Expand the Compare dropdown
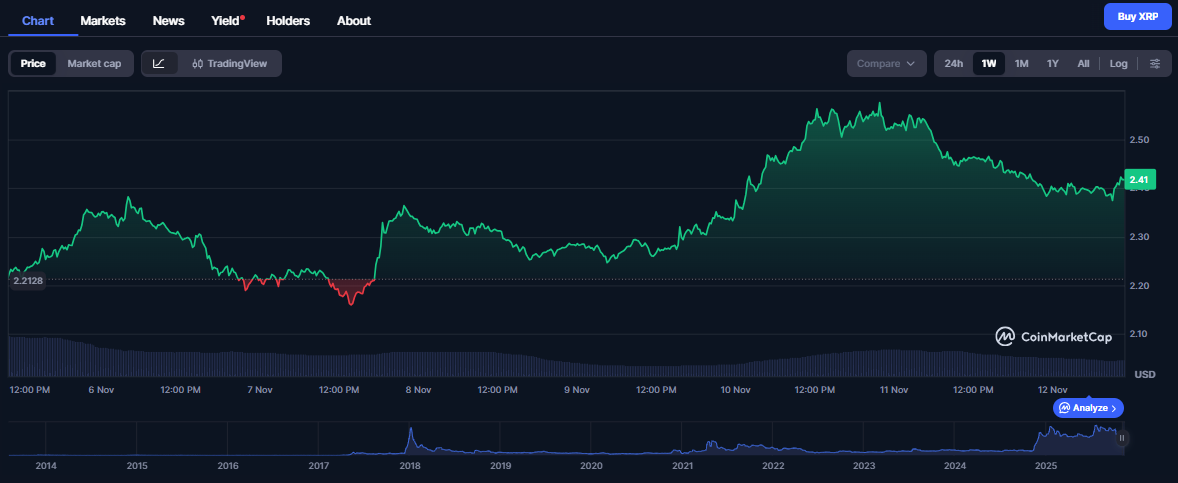Screen dimensions: 1178x483 coord(886,64)
